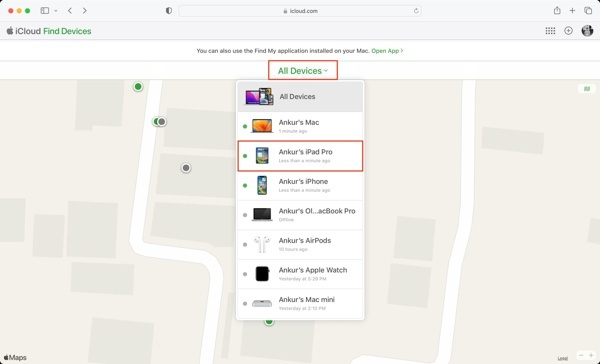Select Ankur's Apple Watch in device list
600x364 pixels.
point(300,274)
